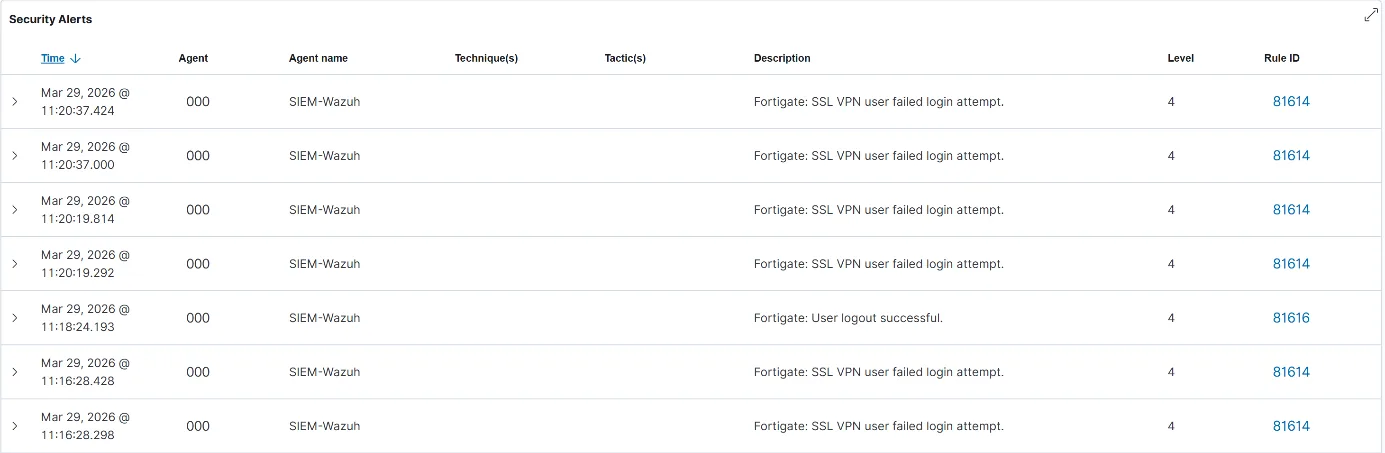Image resolution: width=1385 pixels, height=453 pixels.
Task: Expand the 11:20:37.424 alert row
Action: [15, 101]
